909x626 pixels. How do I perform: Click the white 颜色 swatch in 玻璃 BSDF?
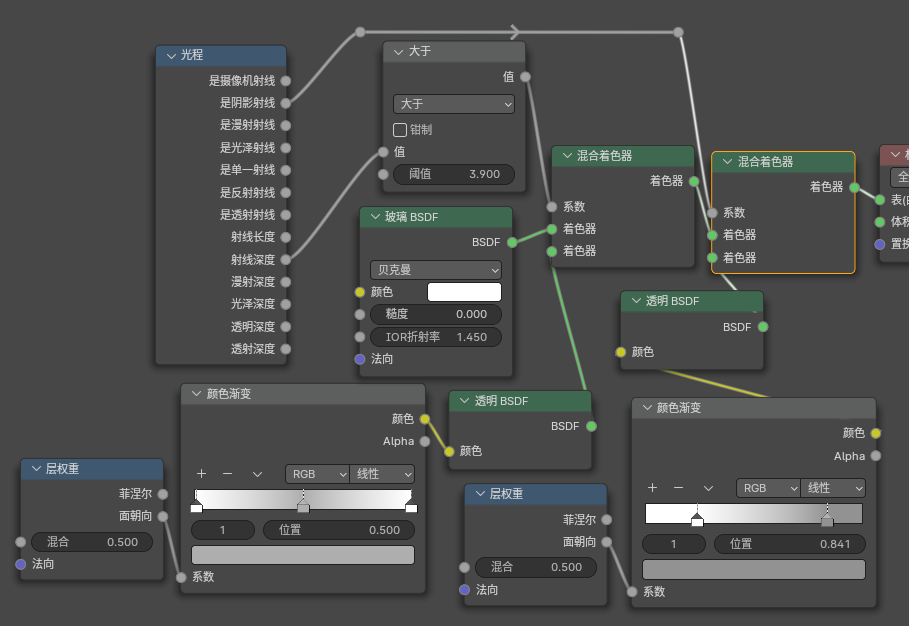click(464, 292)
